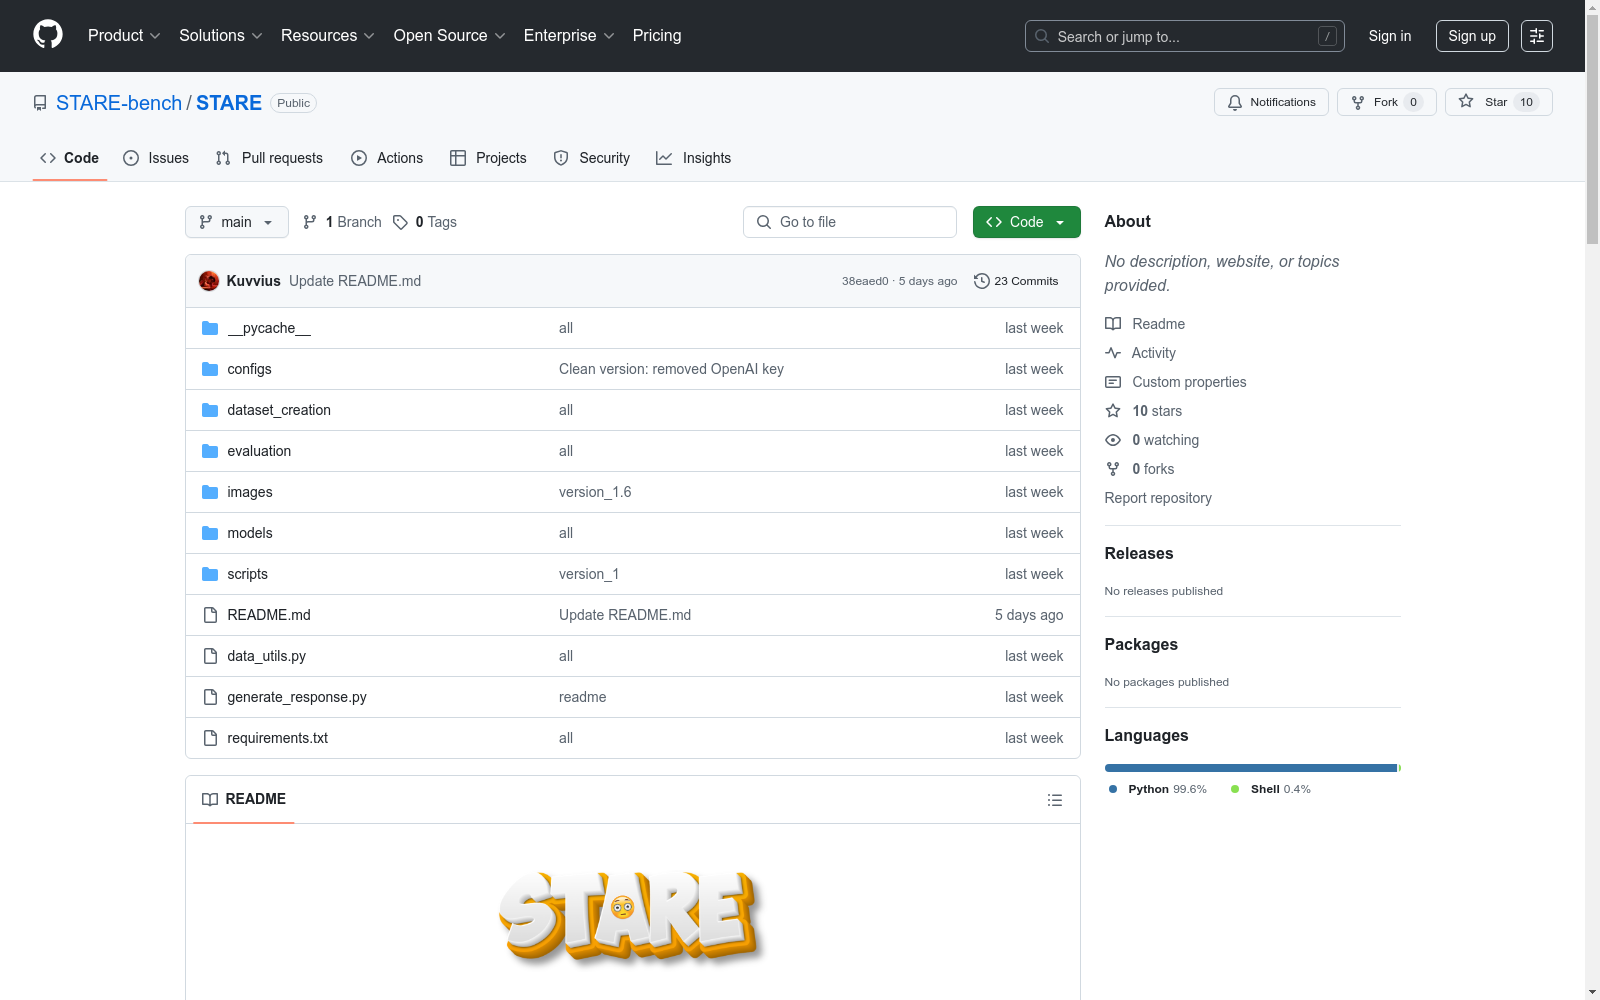Image resolution: width=1600 pixels, height=1000 pixels.
Task: Open the README outline icon
Action: coord(1054,800)
